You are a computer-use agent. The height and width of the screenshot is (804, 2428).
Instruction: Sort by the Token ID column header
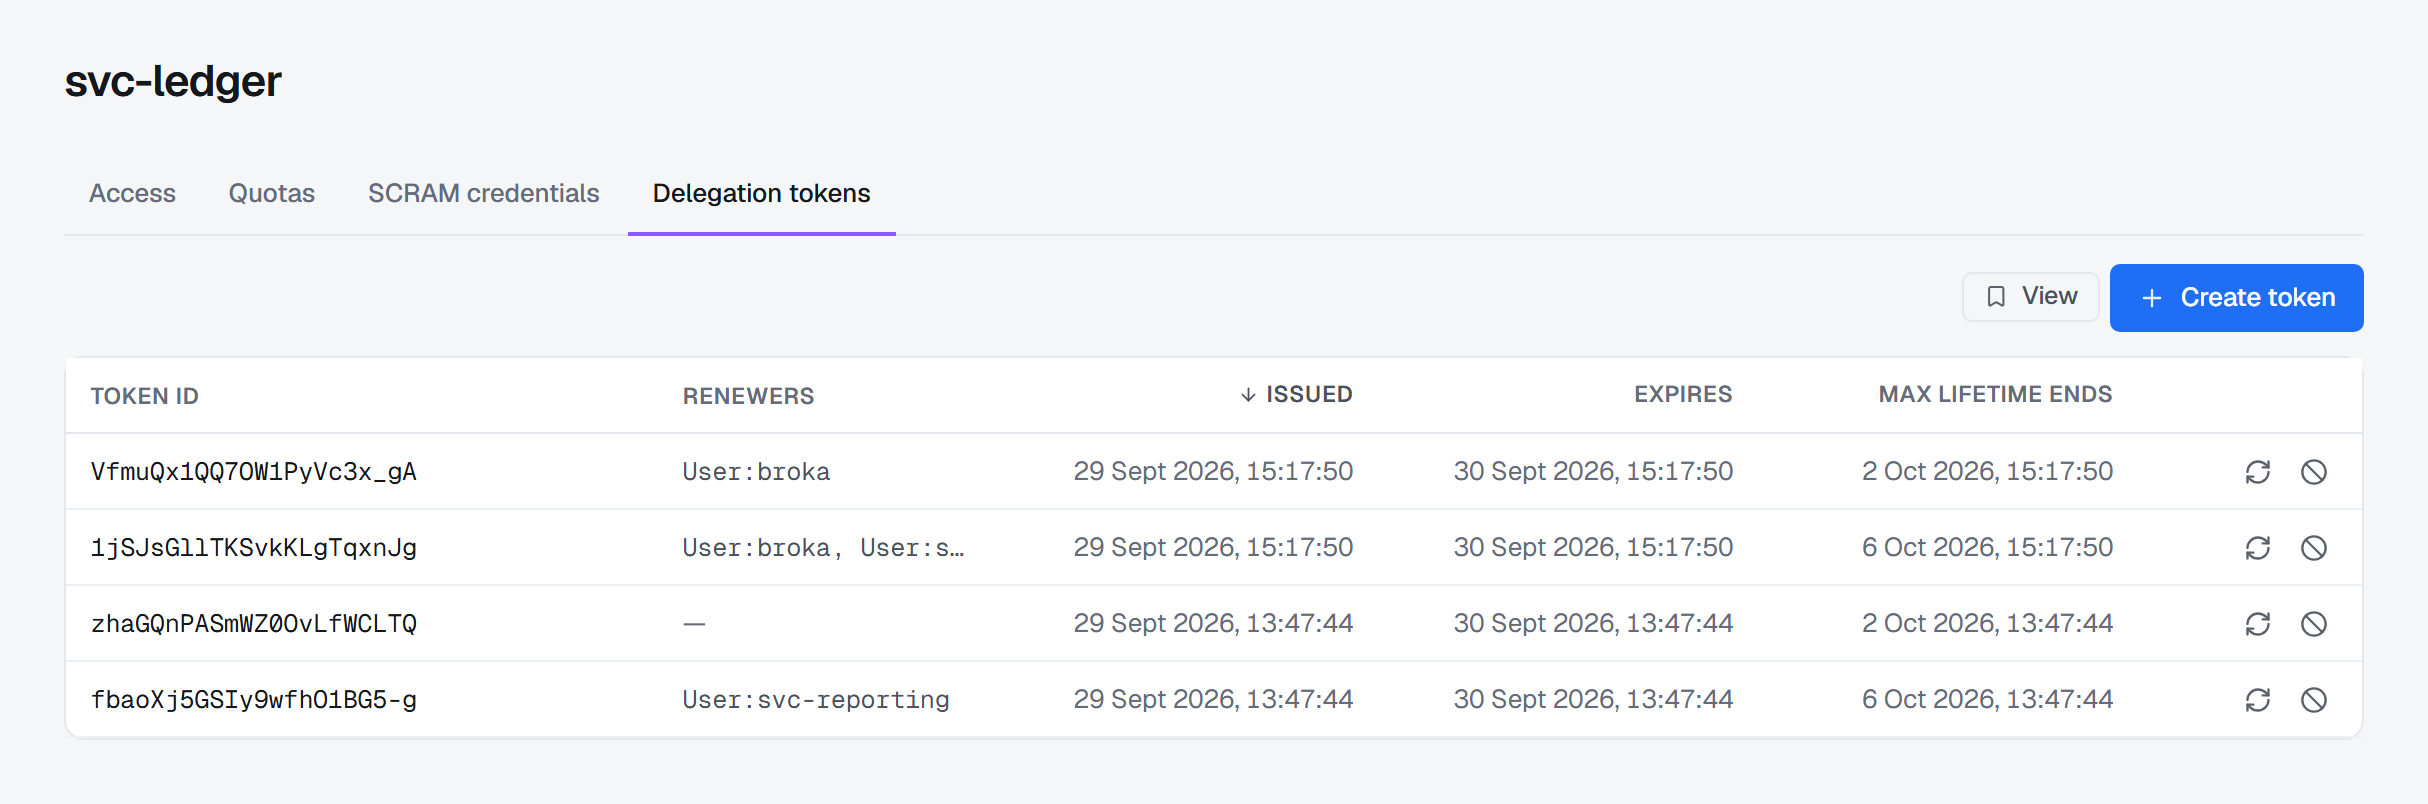coord(145,396)
